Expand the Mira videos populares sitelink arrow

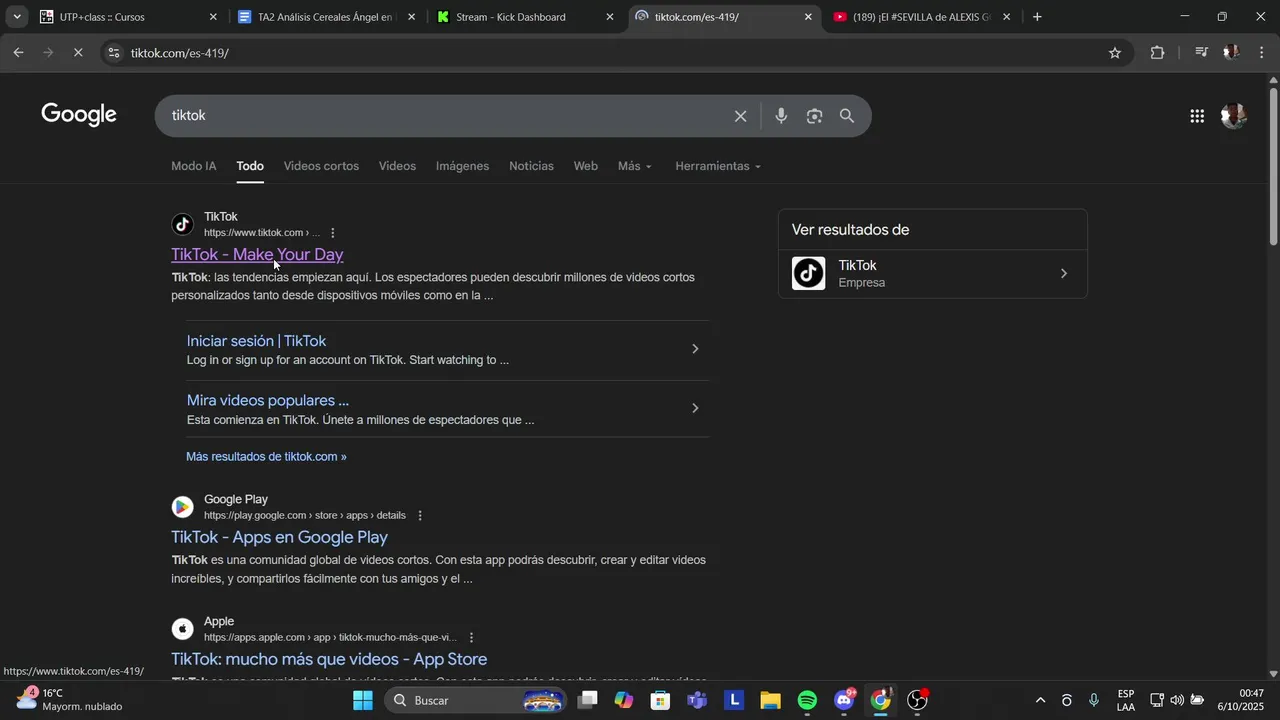coord(695,408)
